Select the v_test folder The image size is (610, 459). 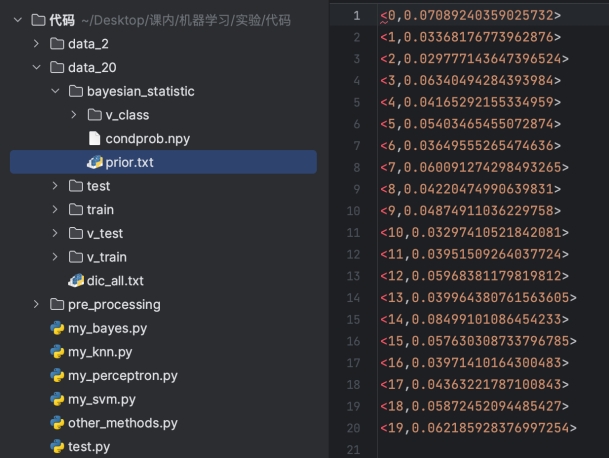pos(106,234)
